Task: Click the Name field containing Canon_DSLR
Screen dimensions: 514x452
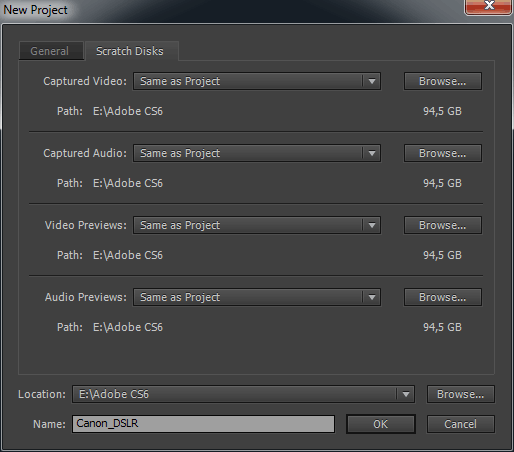Action: point(203,424)
